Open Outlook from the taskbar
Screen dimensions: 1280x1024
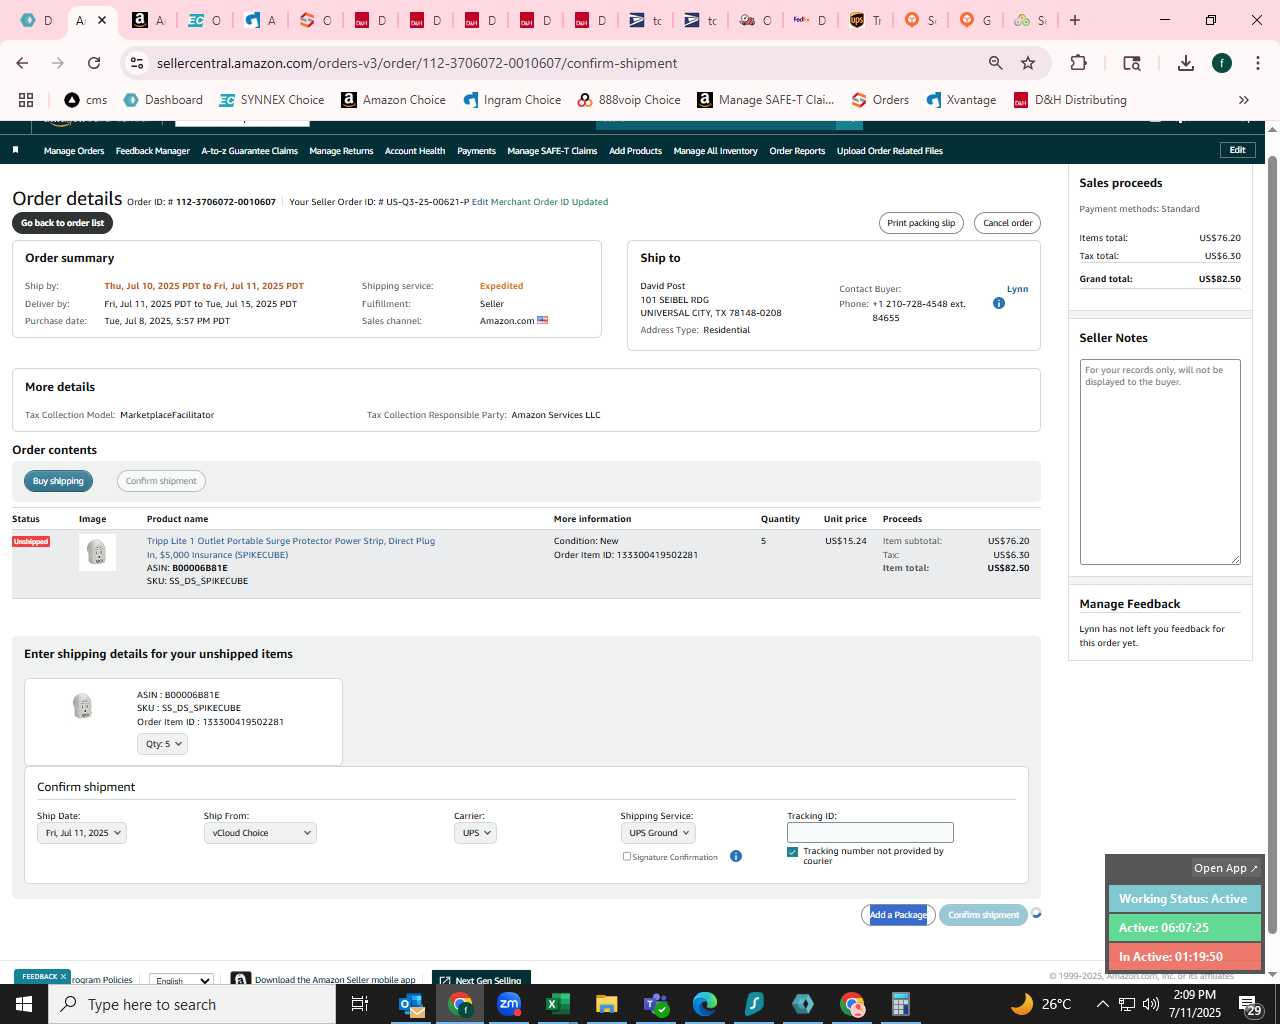[412, 1004]
